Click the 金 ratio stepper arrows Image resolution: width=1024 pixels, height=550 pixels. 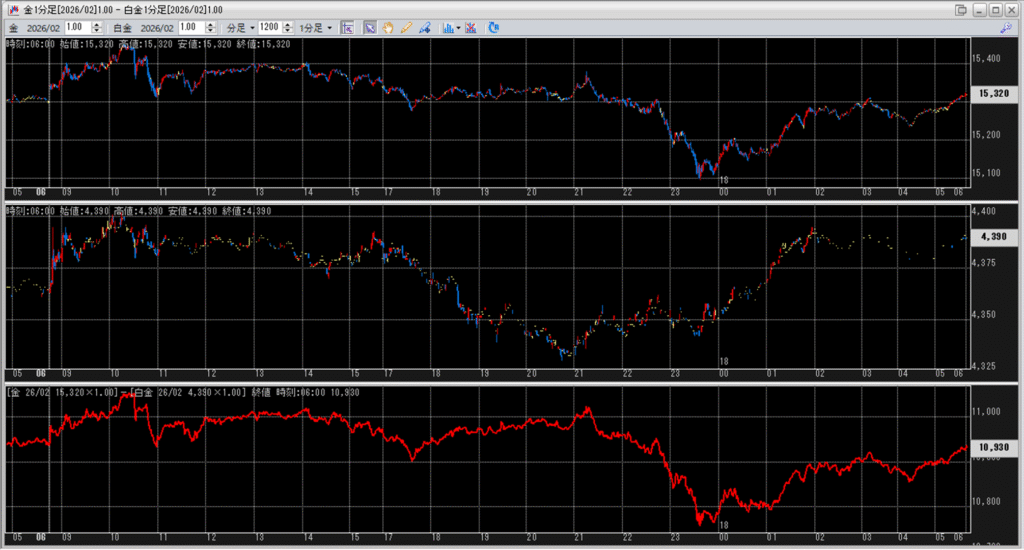point(97,27)
